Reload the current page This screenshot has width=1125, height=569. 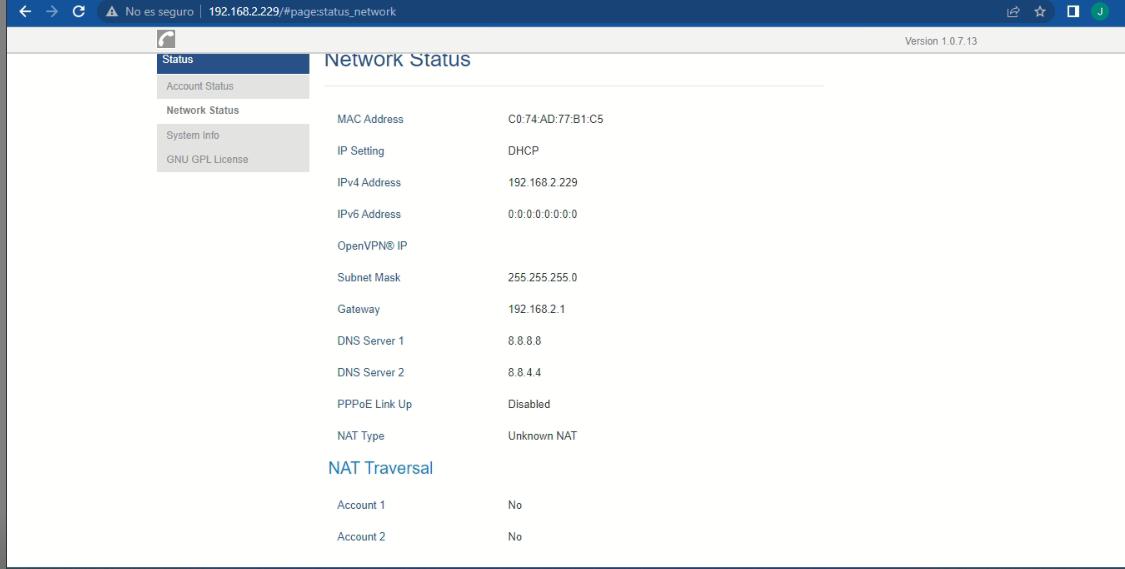79,11
